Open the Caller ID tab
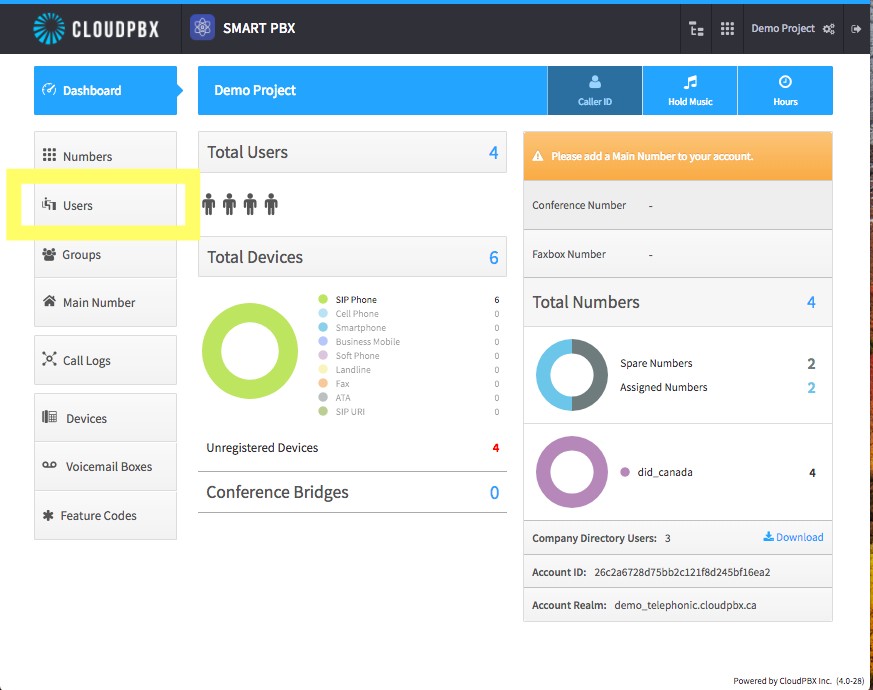This screenshot has width=873, height=690. coord(595,91)
